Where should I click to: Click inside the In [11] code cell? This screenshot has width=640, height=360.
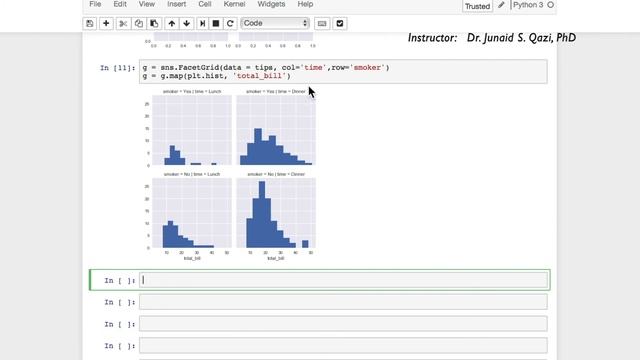pos(343,72)
